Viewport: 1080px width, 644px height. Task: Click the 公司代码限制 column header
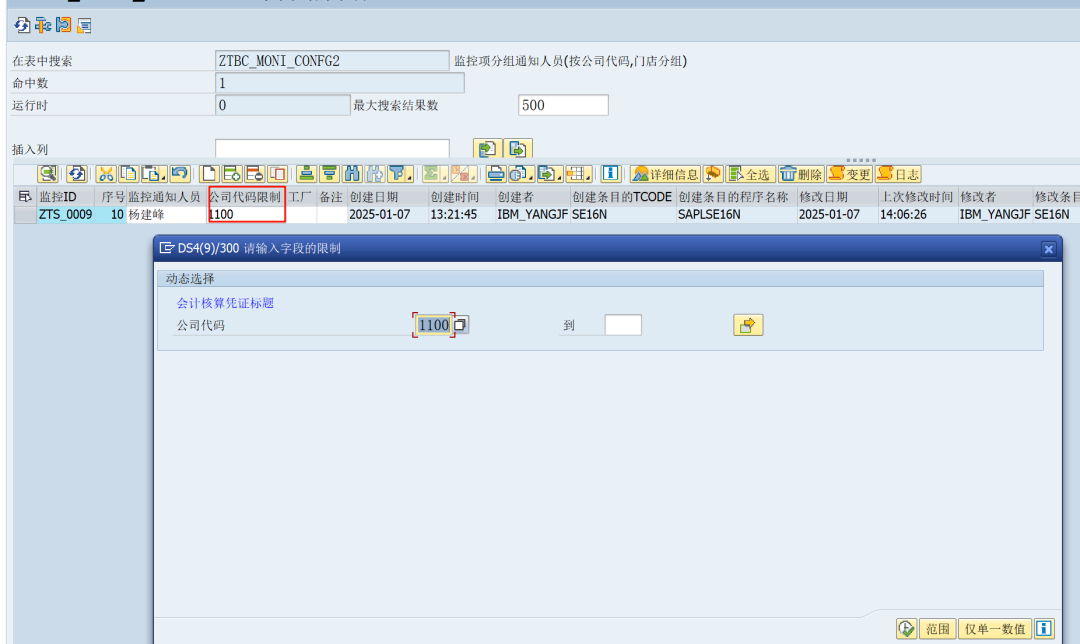point(247,197)
